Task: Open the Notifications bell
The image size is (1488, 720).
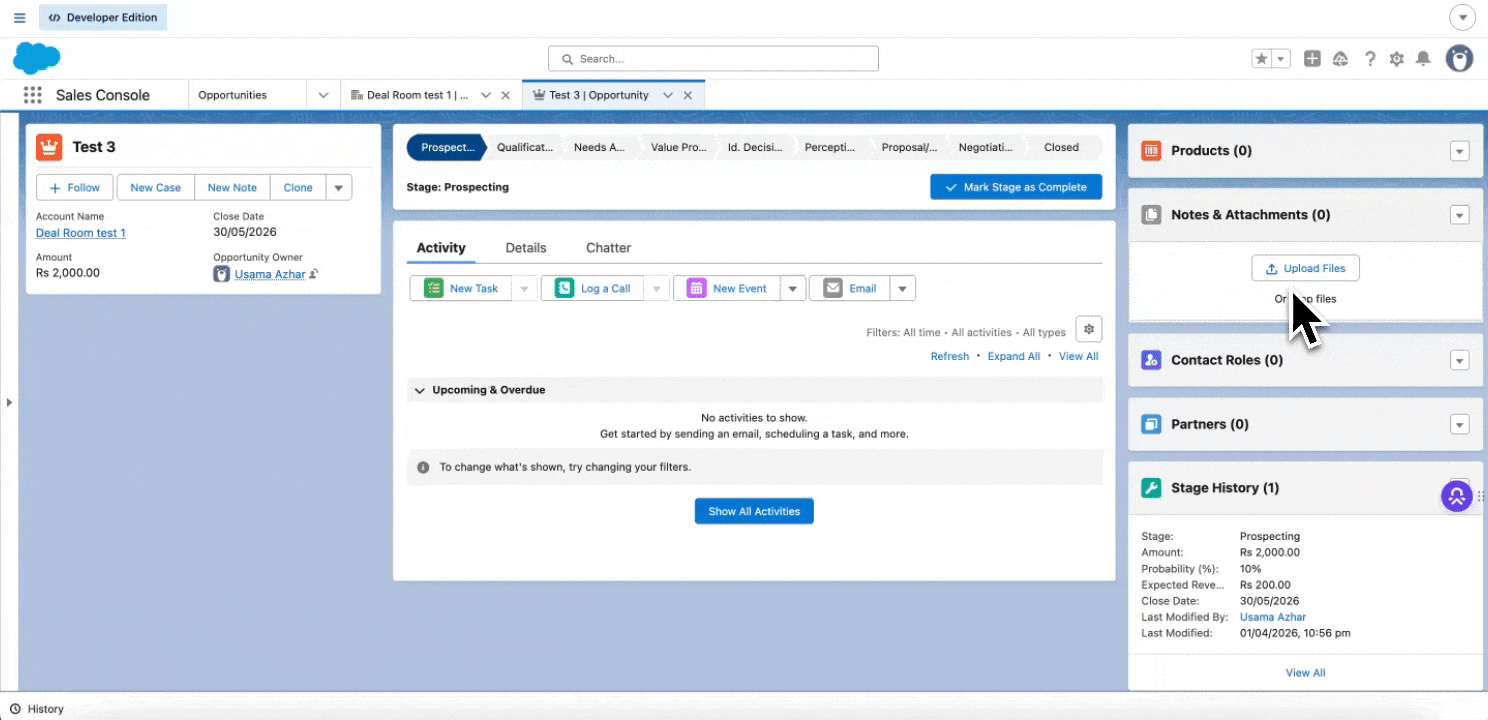Action: pos(1424,59)
